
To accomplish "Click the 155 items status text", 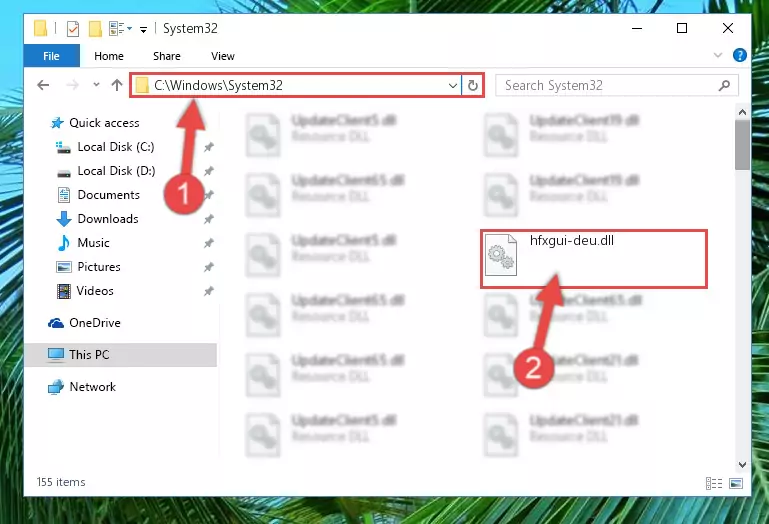I will click(x=61, y=482).
